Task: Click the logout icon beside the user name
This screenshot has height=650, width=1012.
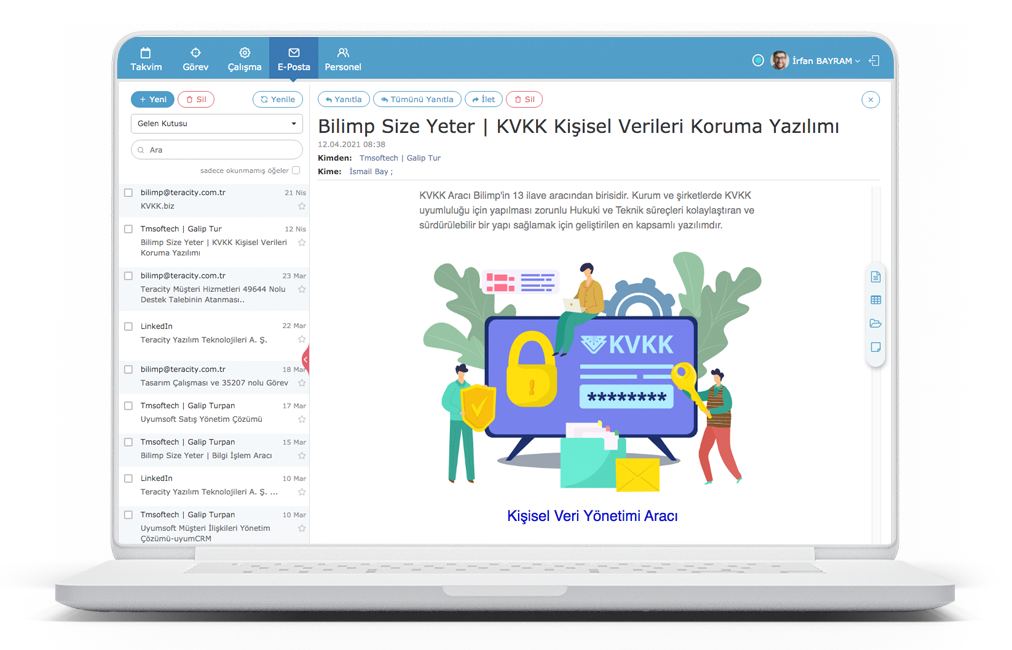Action: (875, 61)
